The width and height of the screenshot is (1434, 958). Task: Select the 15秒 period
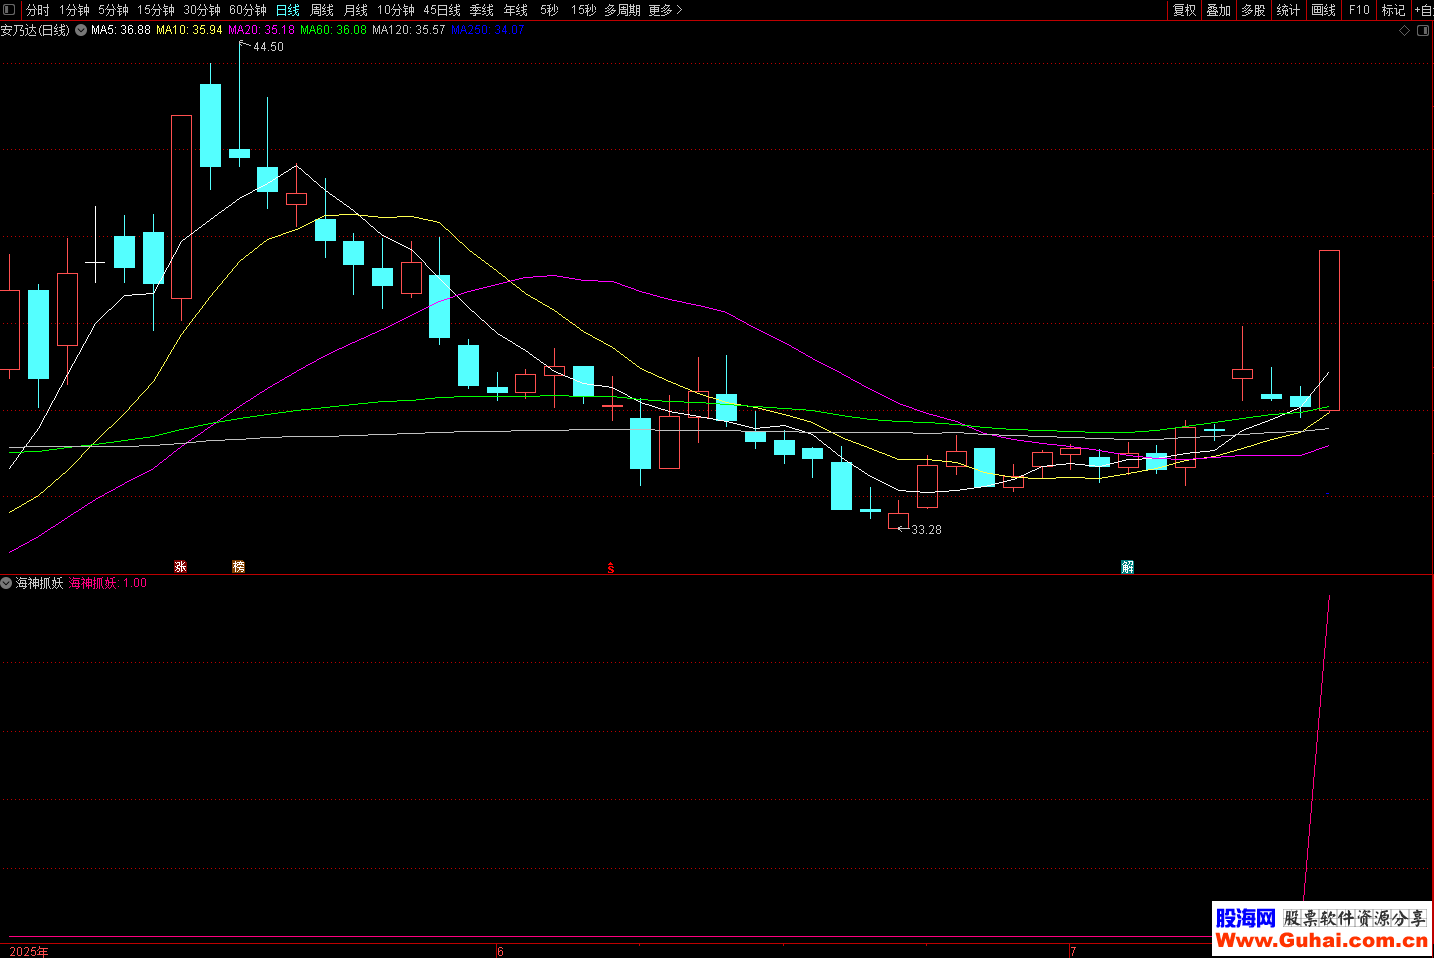tap(583, 10)
